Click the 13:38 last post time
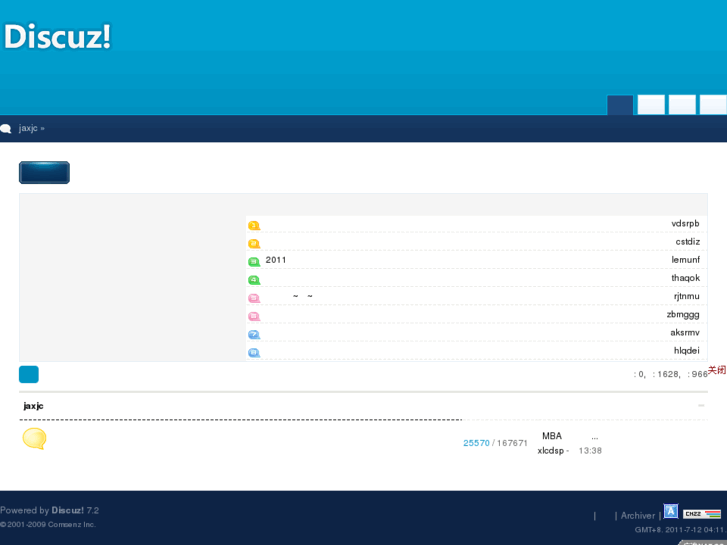Viewport: 727px width, 545px height. [x=590, y=451]
